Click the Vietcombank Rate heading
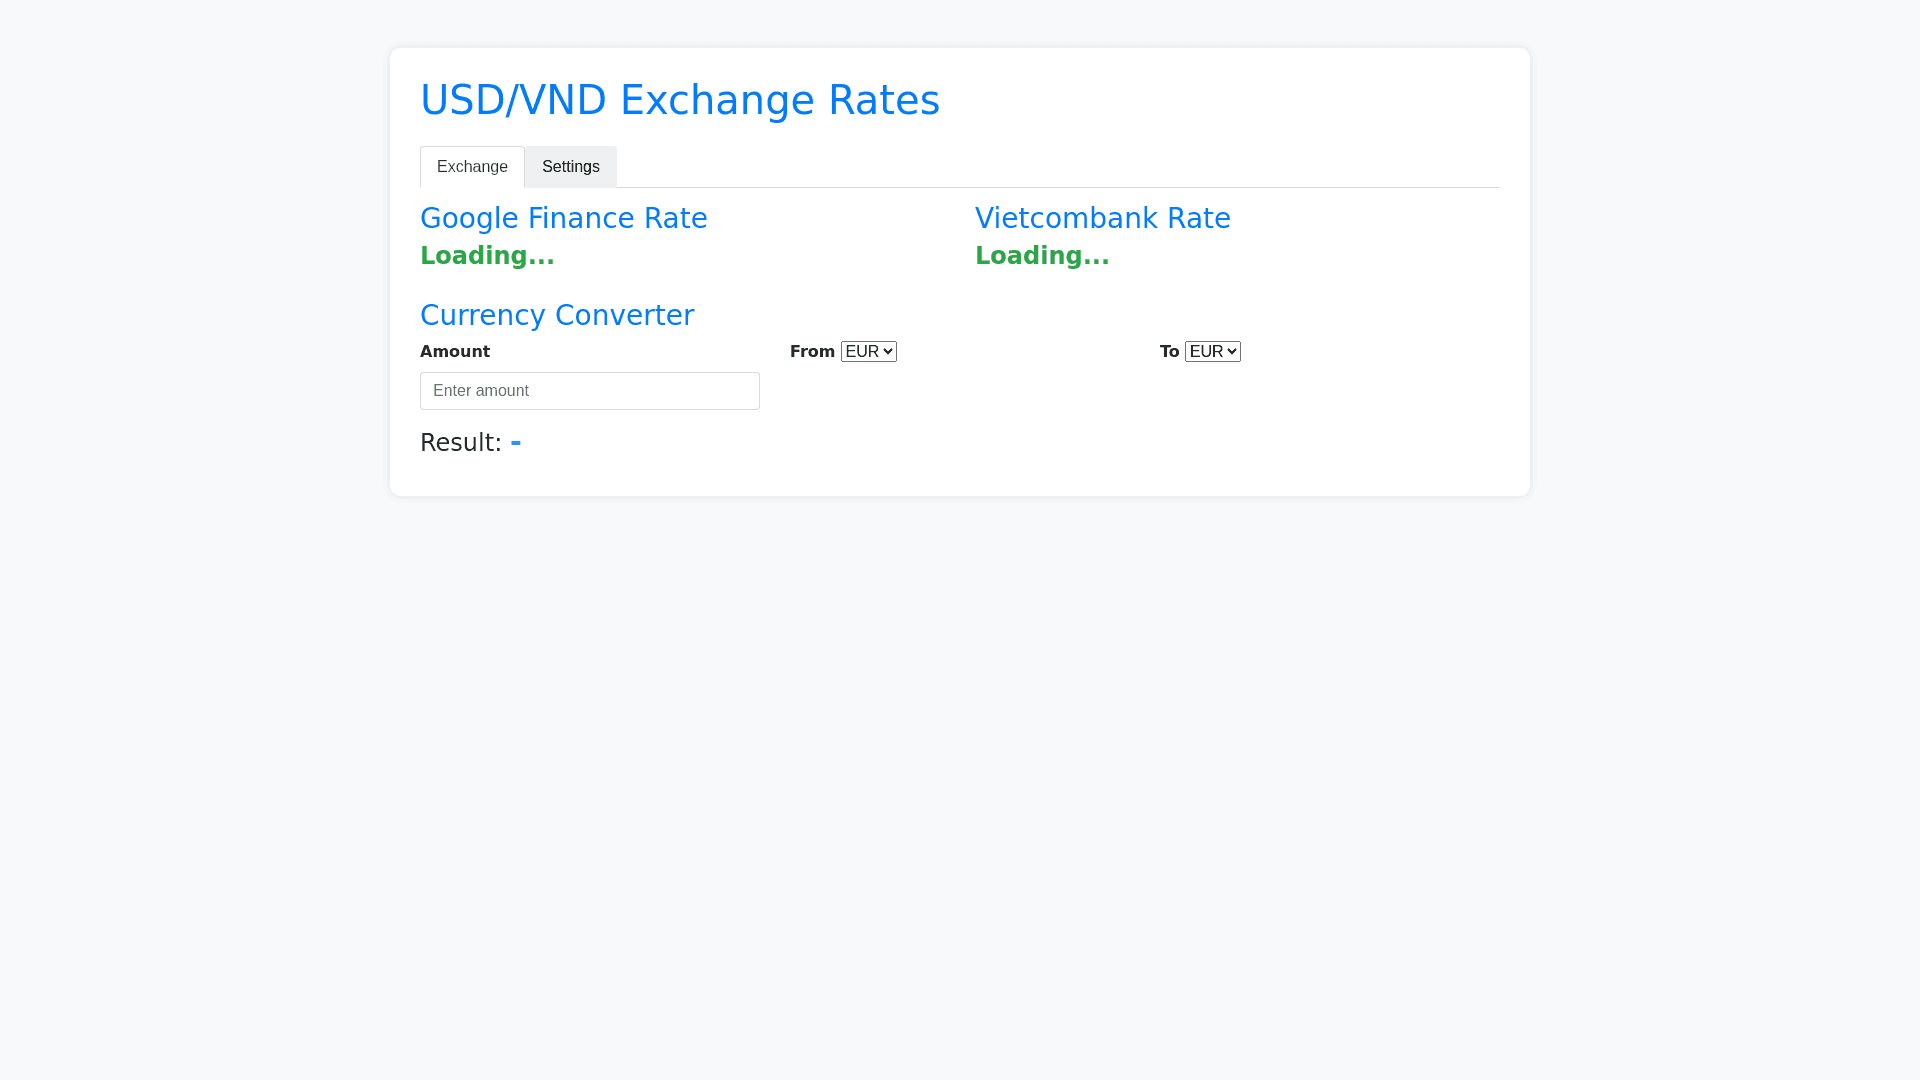This screenshot has height=1080, width=1920. coord(1102,218)
